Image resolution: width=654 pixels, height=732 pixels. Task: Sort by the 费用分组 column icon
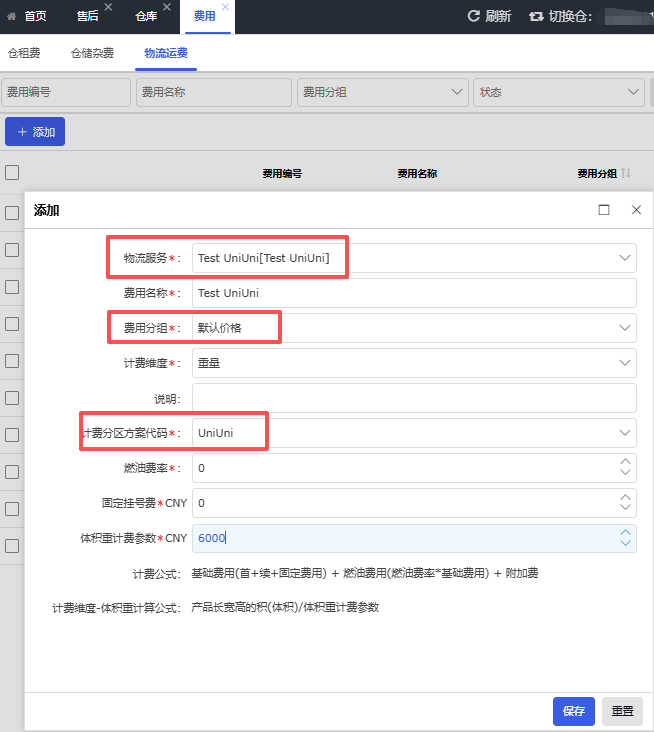tap(626, 173)
